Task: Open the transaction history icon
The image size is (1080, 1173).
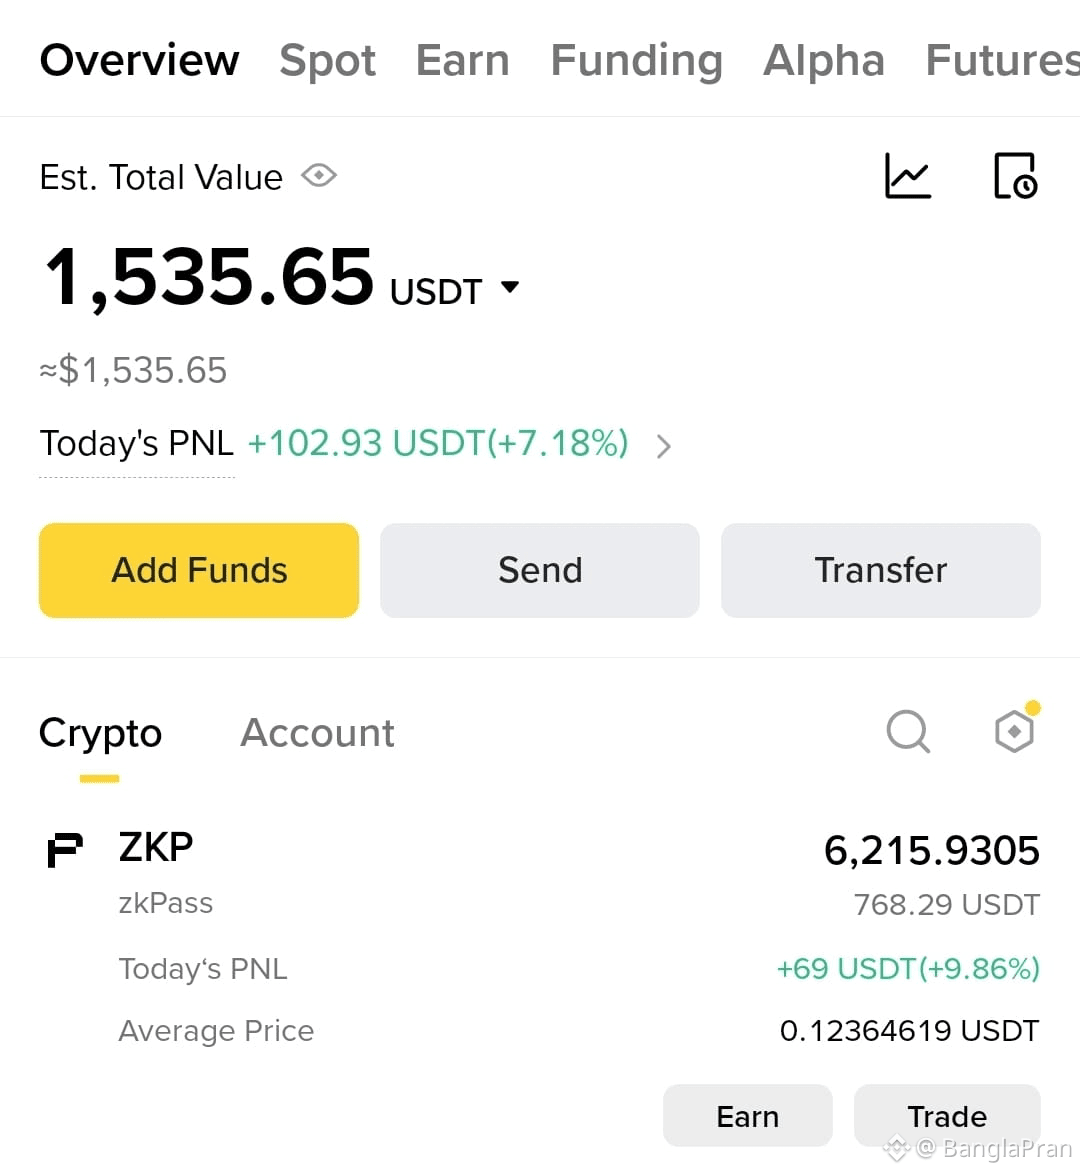Action: (x=1016, y=176)
